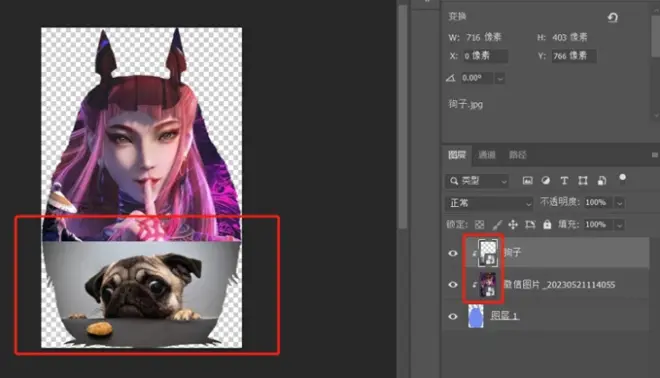Expand the opacity 100% dropdown arrow
The width and height of the screenshot is (660, 378).
click(x=619, y=203)
